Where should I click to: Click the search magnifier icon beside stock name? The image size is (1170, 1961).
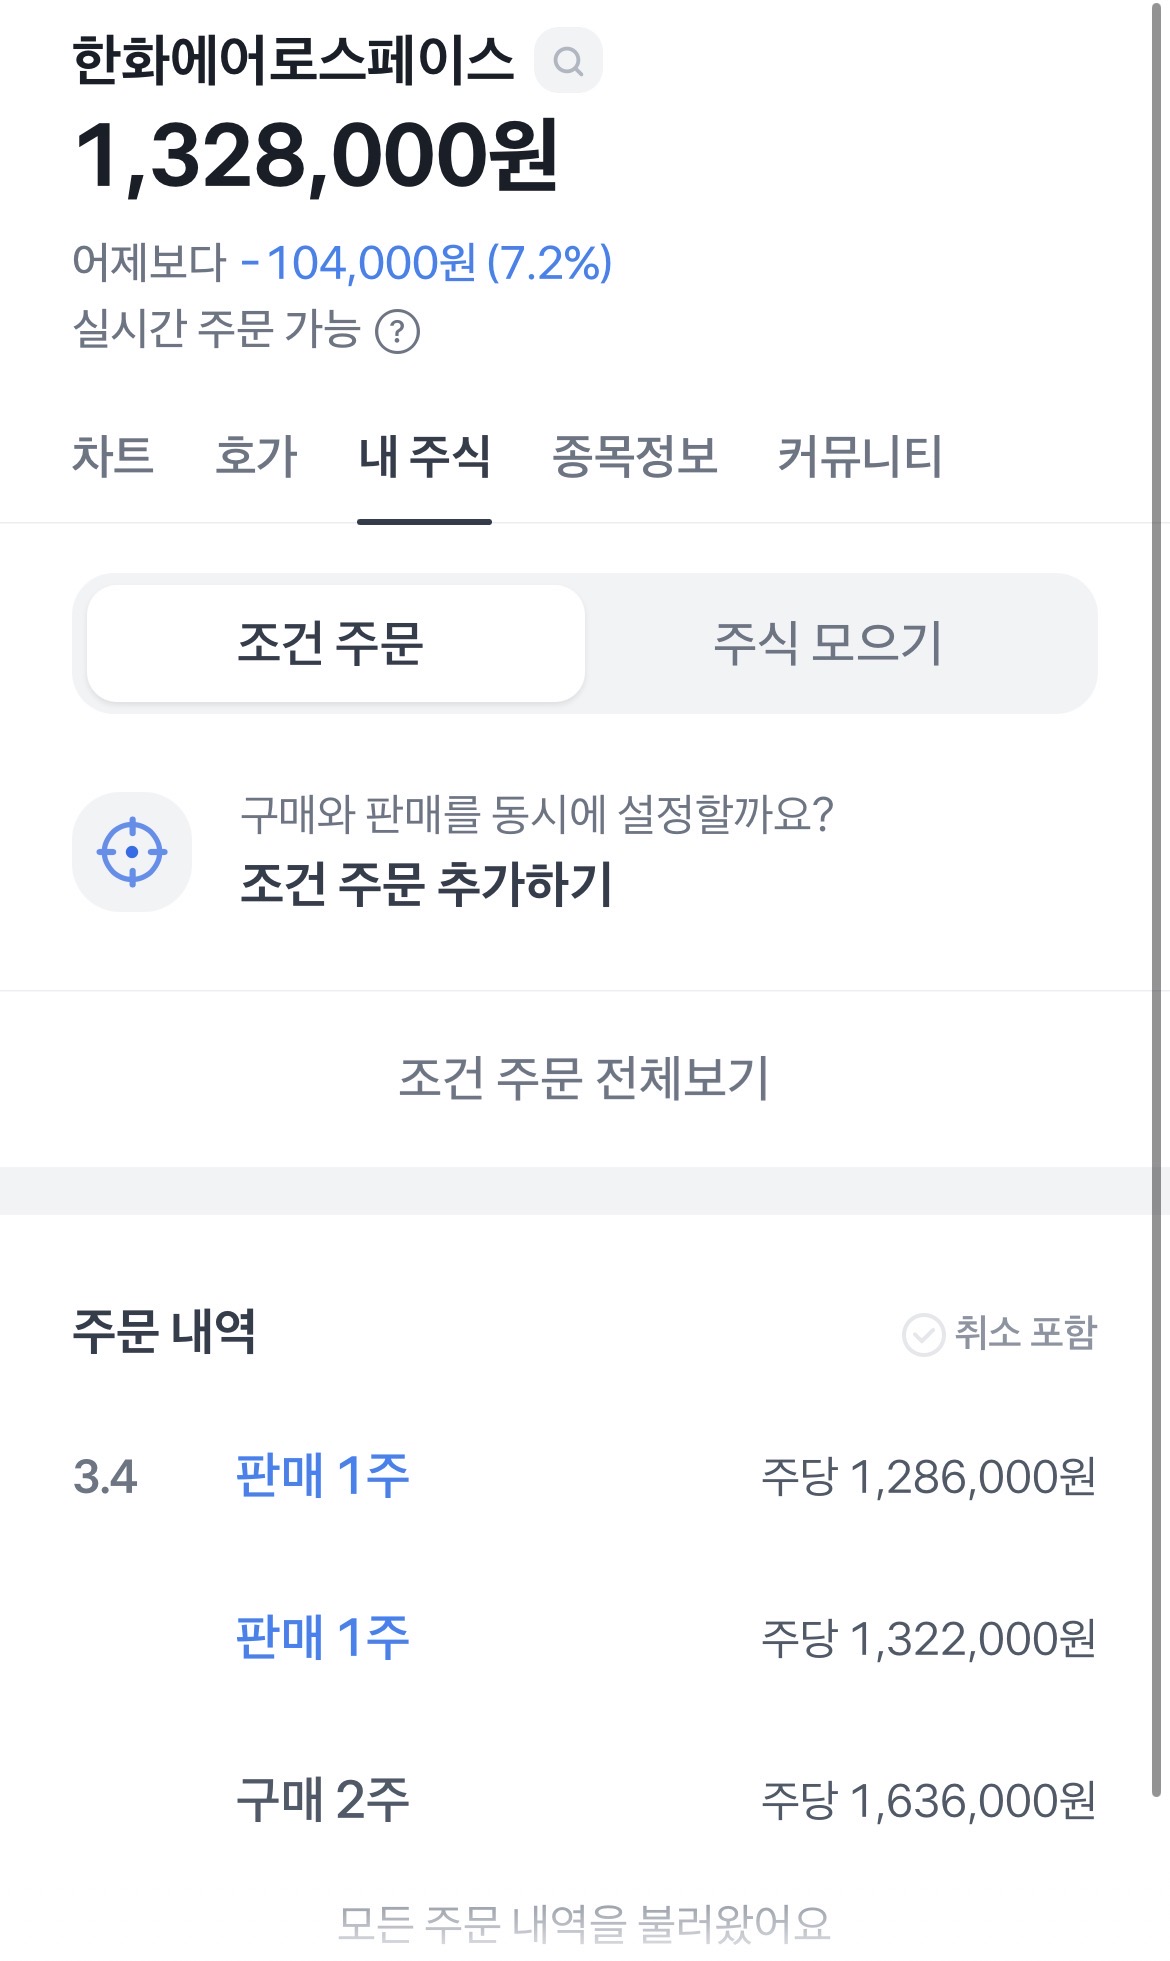[568, 62]
